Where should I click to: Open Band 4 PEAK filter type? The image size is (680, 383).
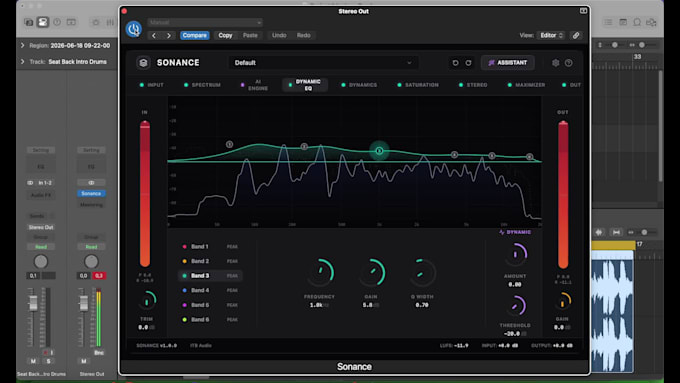pyautogui.click(x=232, y=290)
